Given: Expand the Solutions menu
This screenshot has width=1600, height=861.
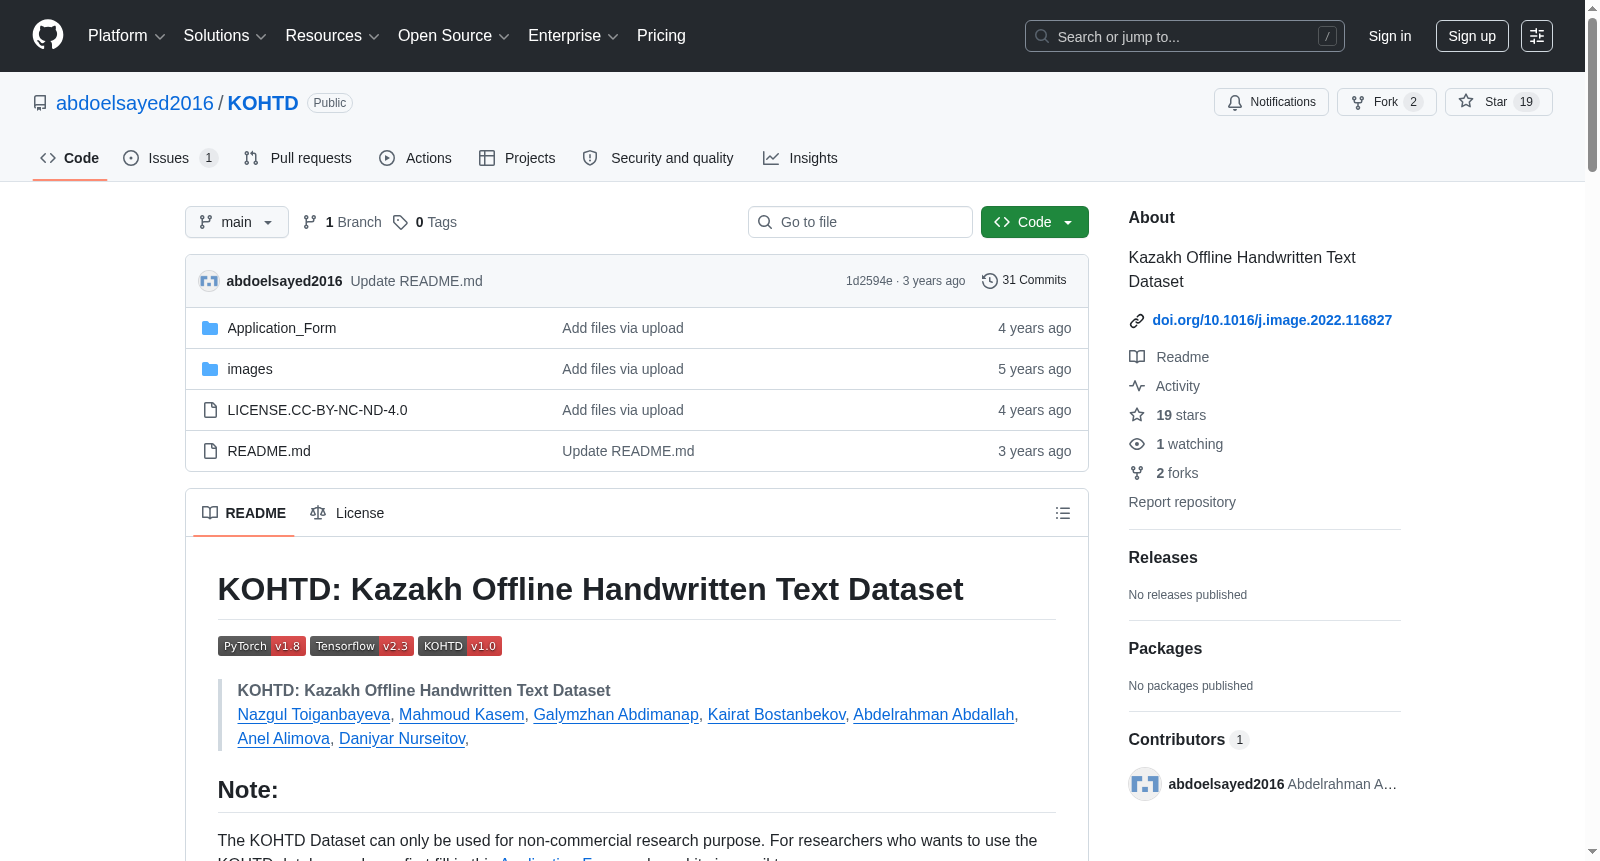Looking at the screenshot, I should click(225, 36).
